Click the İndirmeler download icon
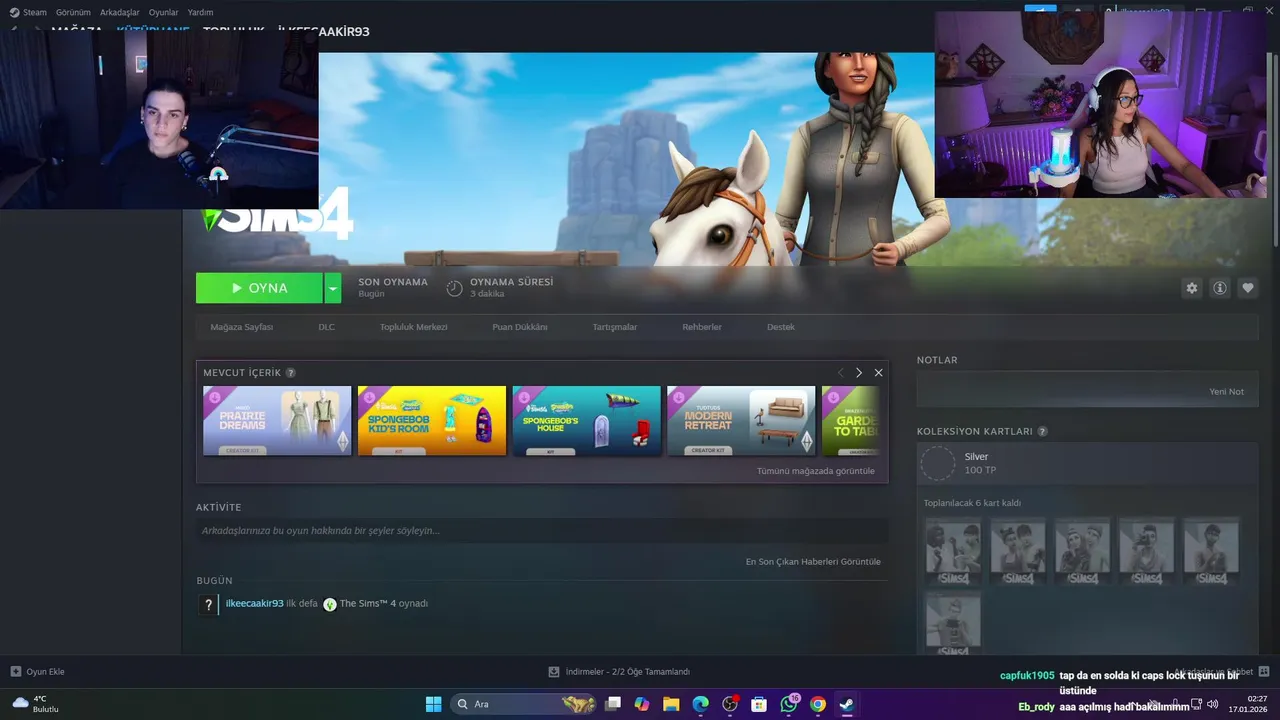This screenshot has width=1280, height=720. pos(554,672)
